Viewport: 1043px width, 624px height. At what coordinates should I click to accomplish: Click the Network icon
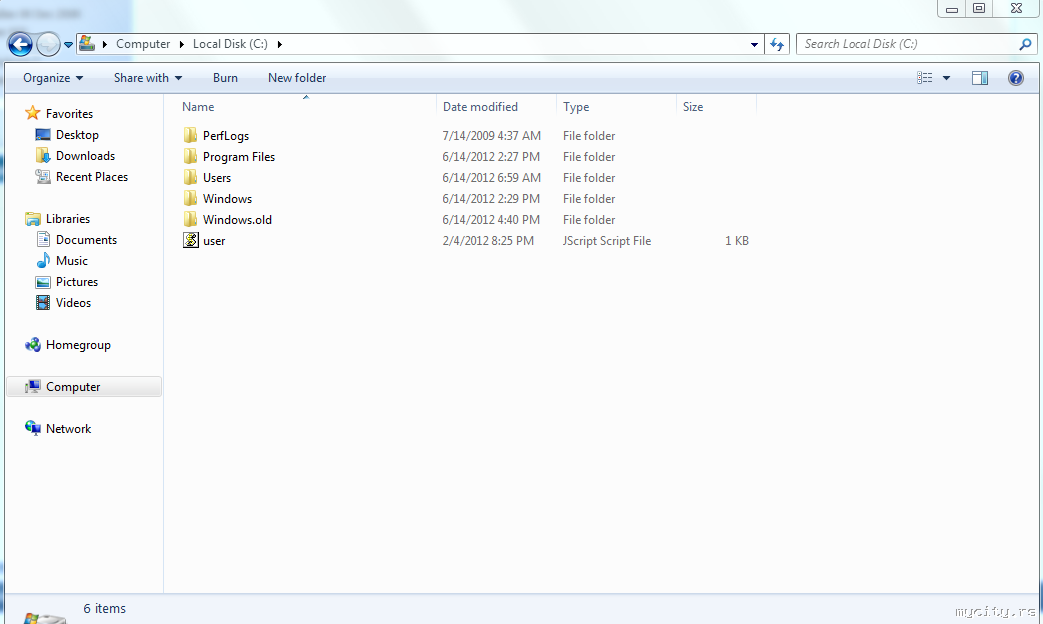(x=33, y=428)
